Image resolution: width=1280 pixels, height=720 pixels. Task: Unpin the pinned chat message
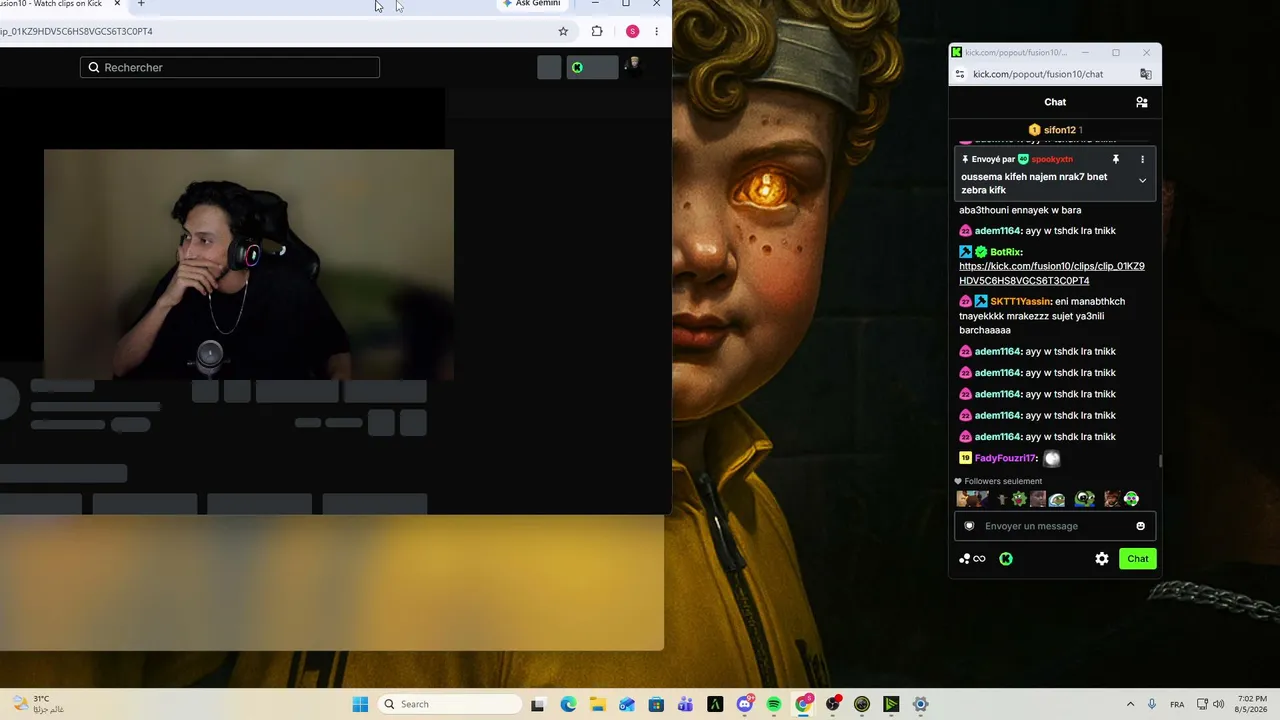click(x=1116, y=159)
